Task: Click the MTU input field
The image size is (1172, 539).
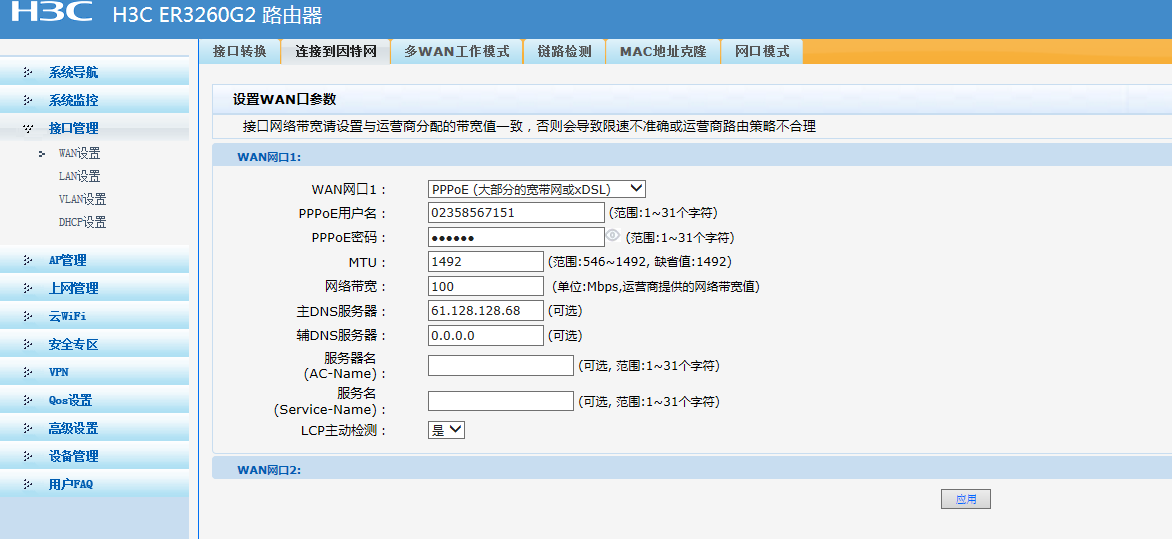Action: coord(486,262)
